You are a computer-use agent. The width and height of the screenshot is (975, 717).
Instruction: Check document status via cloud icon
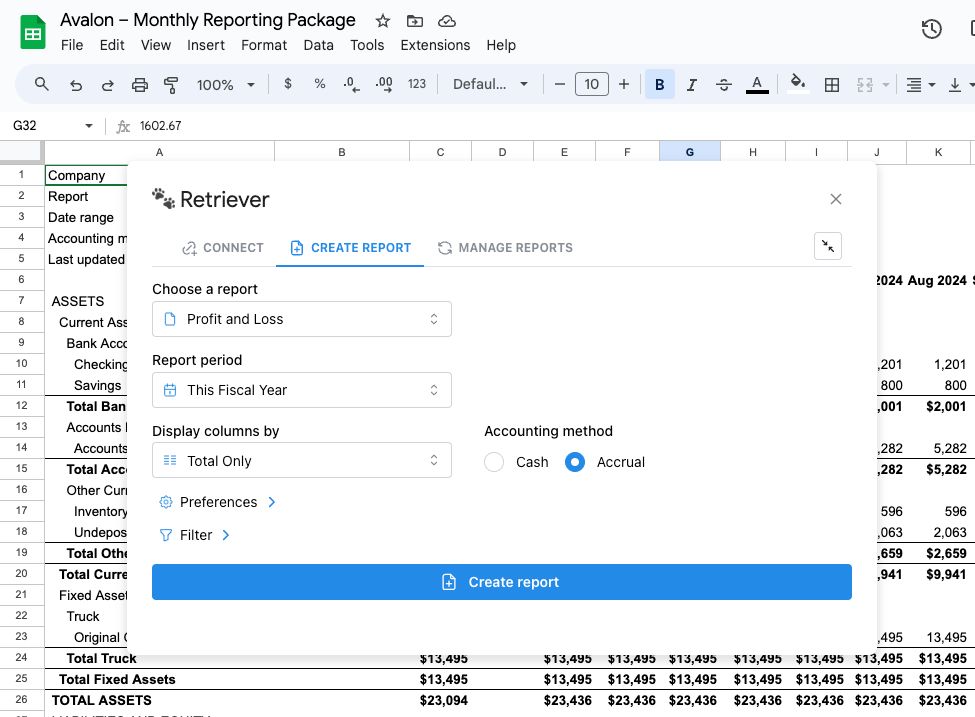(x=447, y=20)
